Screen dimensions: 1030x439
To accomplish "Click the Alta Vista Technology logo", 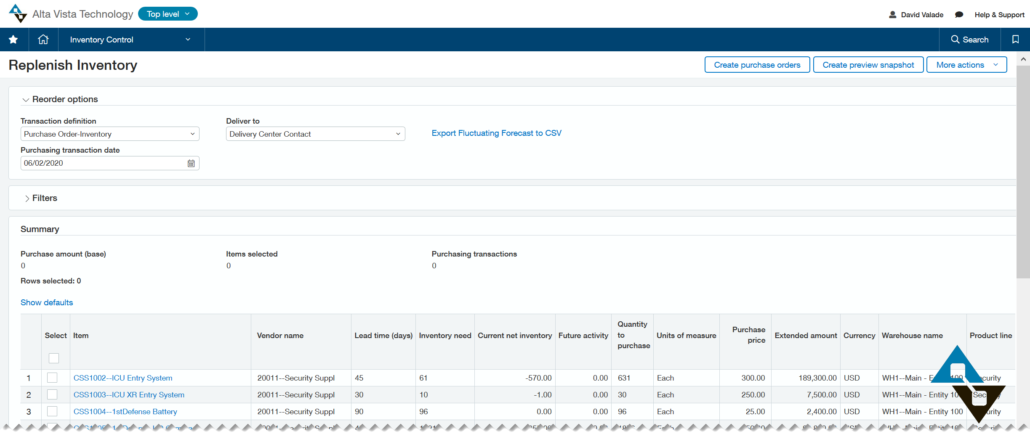I will point(18,13).
